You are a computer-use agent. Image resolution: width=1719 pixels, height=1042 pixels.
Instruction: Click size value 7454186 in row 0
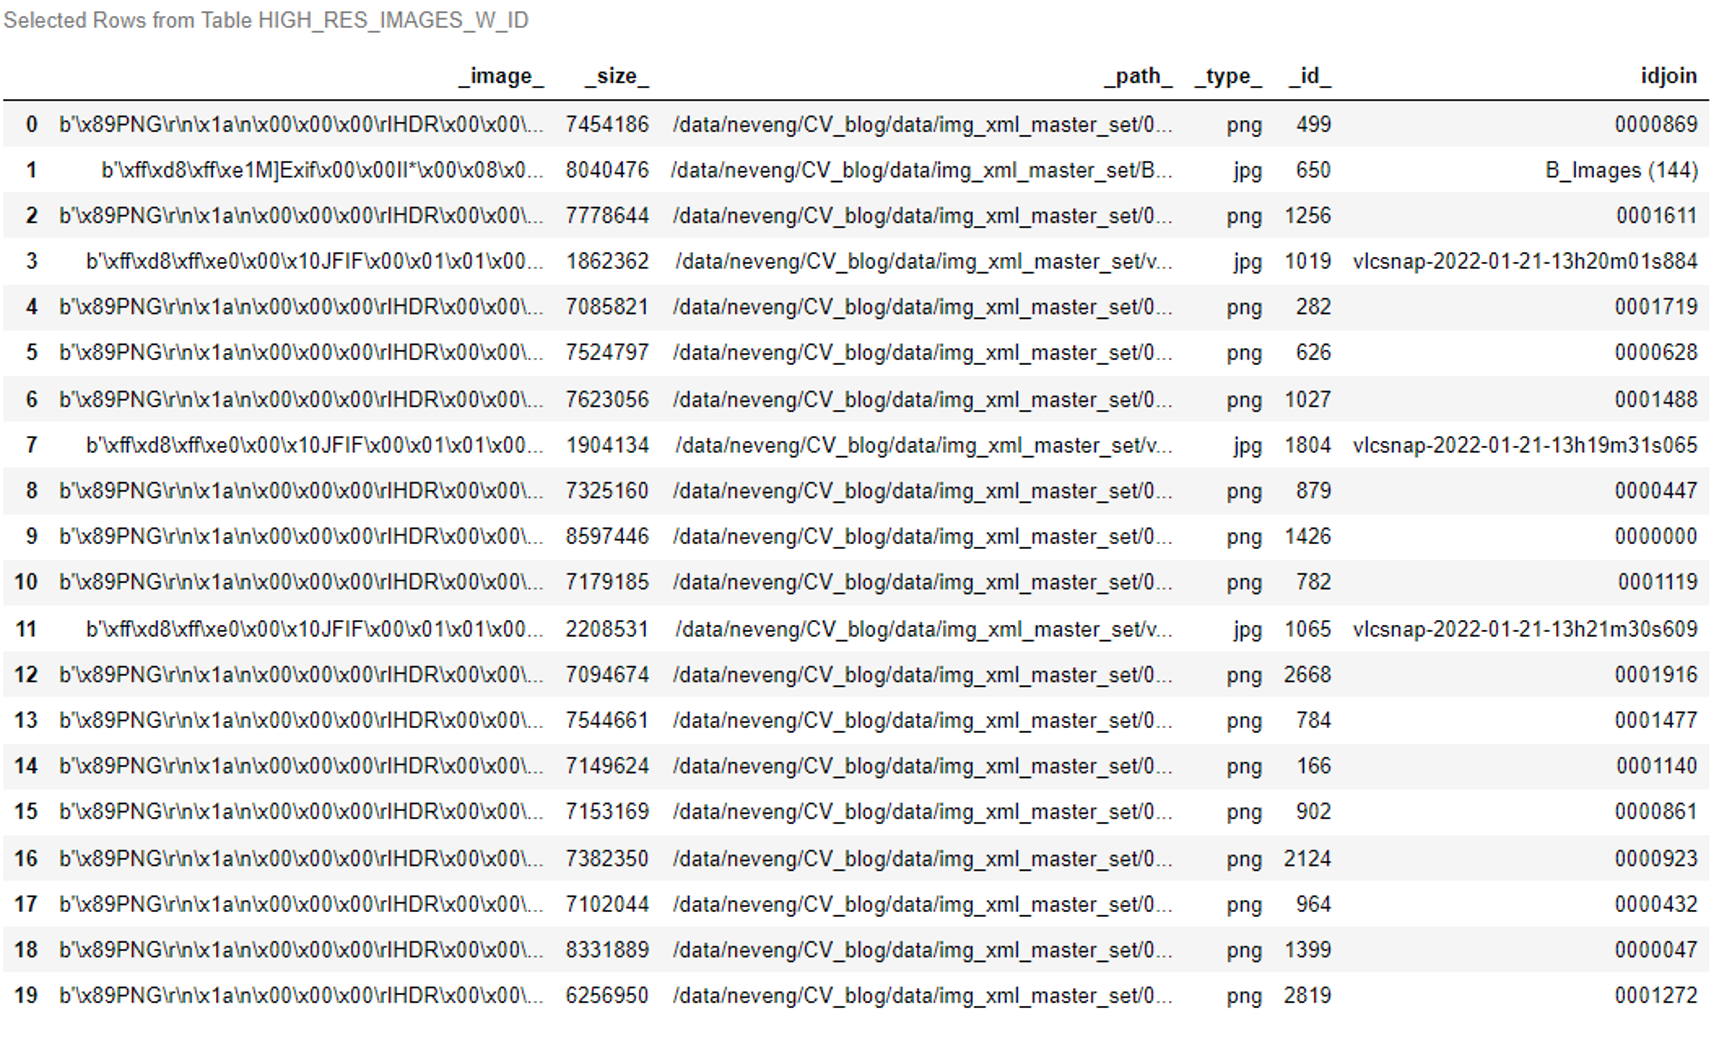(607, 124)
